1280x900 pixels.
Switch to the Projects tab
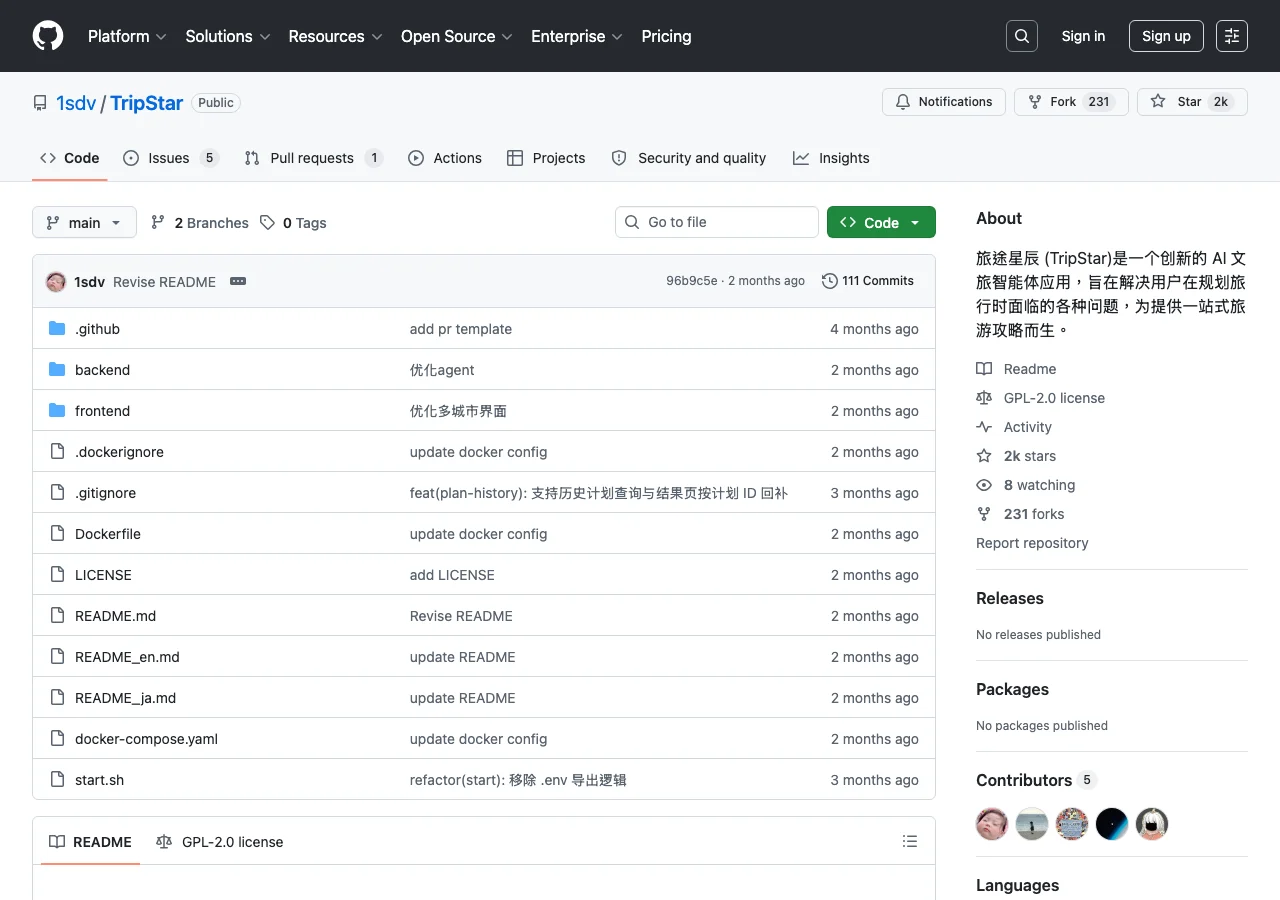(x=546, y=158)
